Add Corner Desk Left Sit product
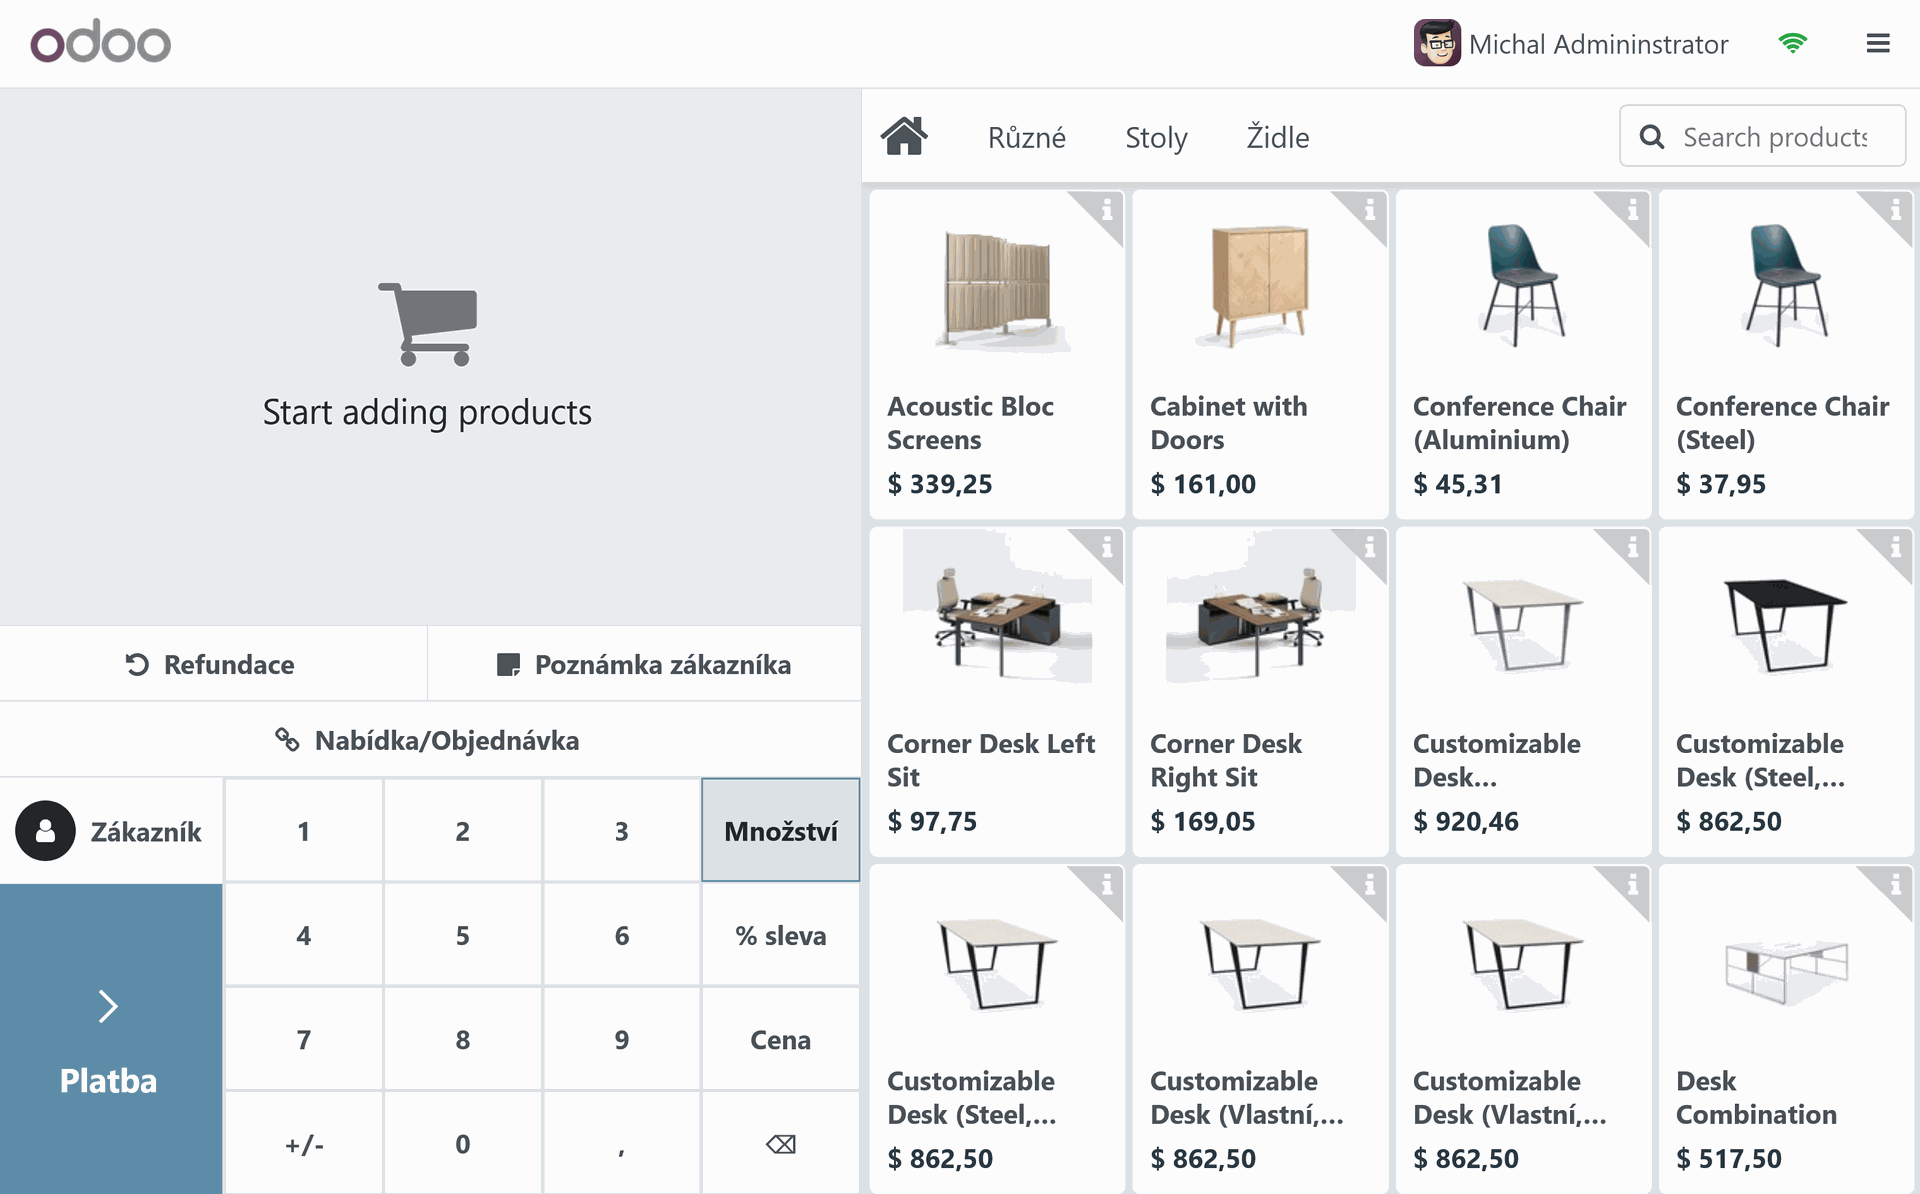1920x1194 pixels. click(996, 692)
